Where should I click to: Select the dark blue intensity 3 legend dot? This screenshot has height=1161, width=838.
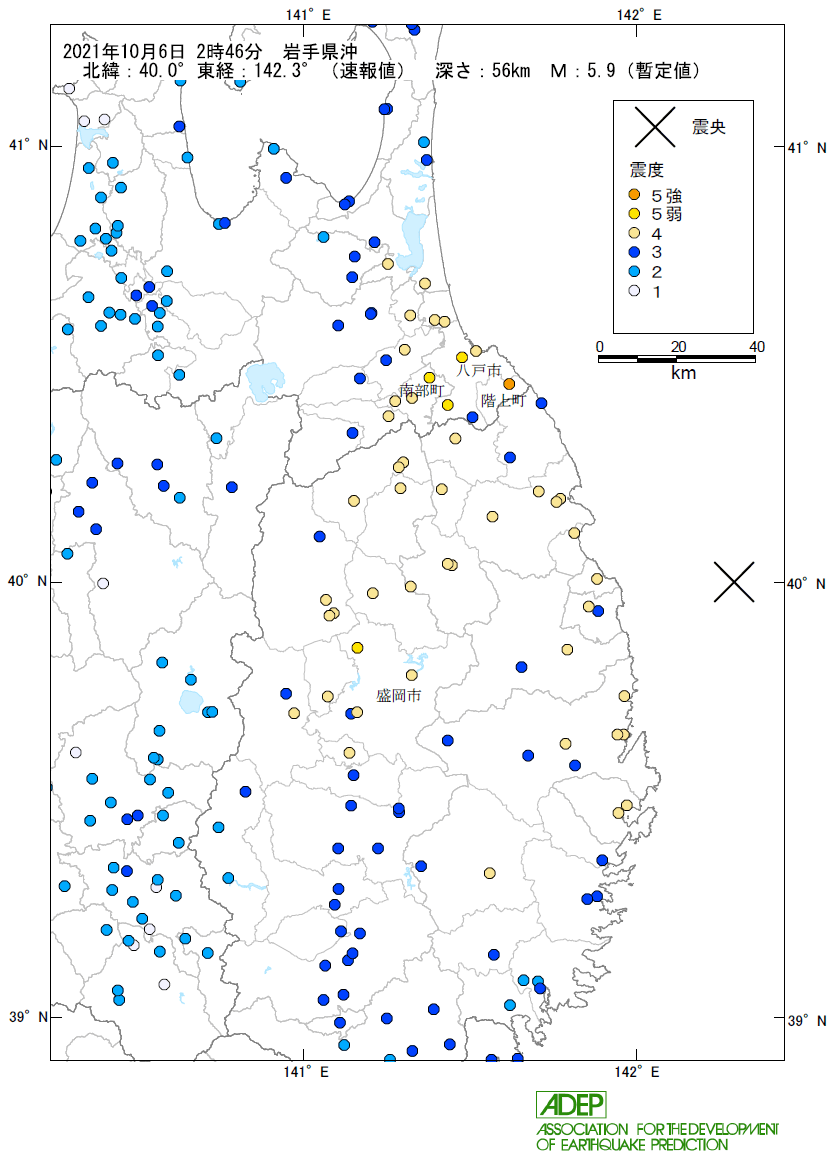tap(634, 252)
